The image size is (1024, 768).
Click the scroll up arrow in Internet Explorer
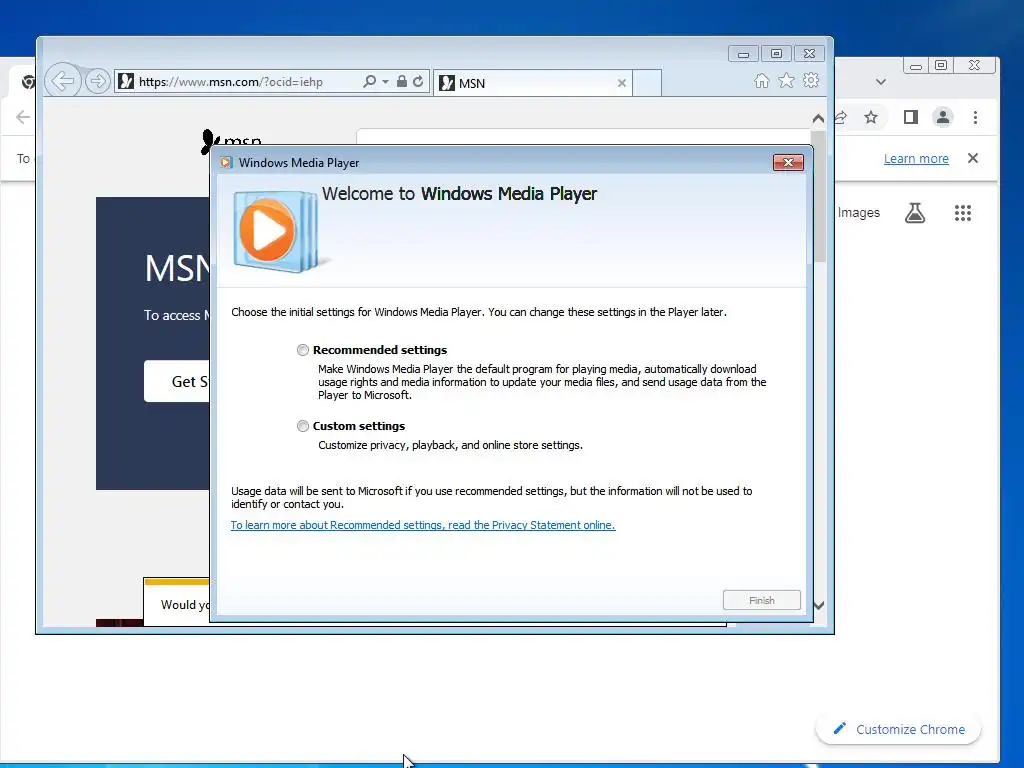[x=818, y=119]
